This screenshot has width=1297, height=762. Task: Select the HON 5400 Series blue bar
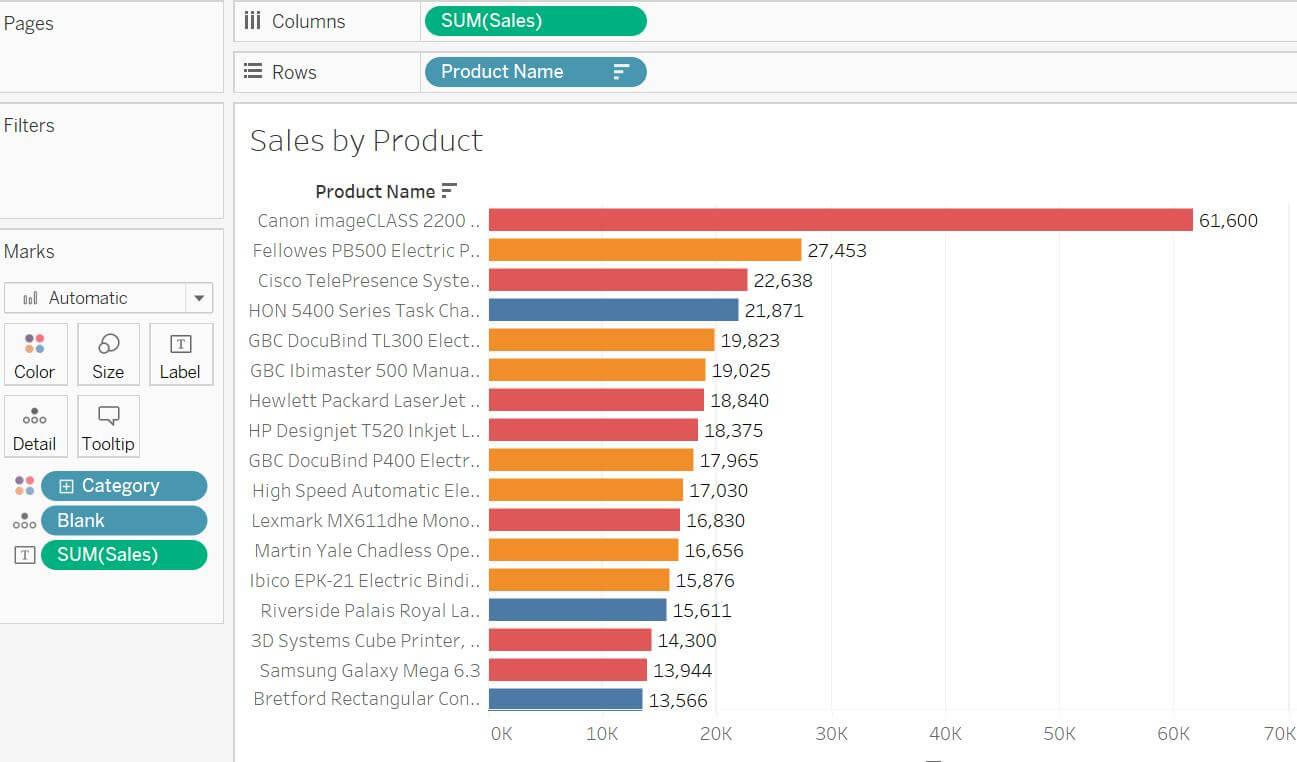point(614,310)
